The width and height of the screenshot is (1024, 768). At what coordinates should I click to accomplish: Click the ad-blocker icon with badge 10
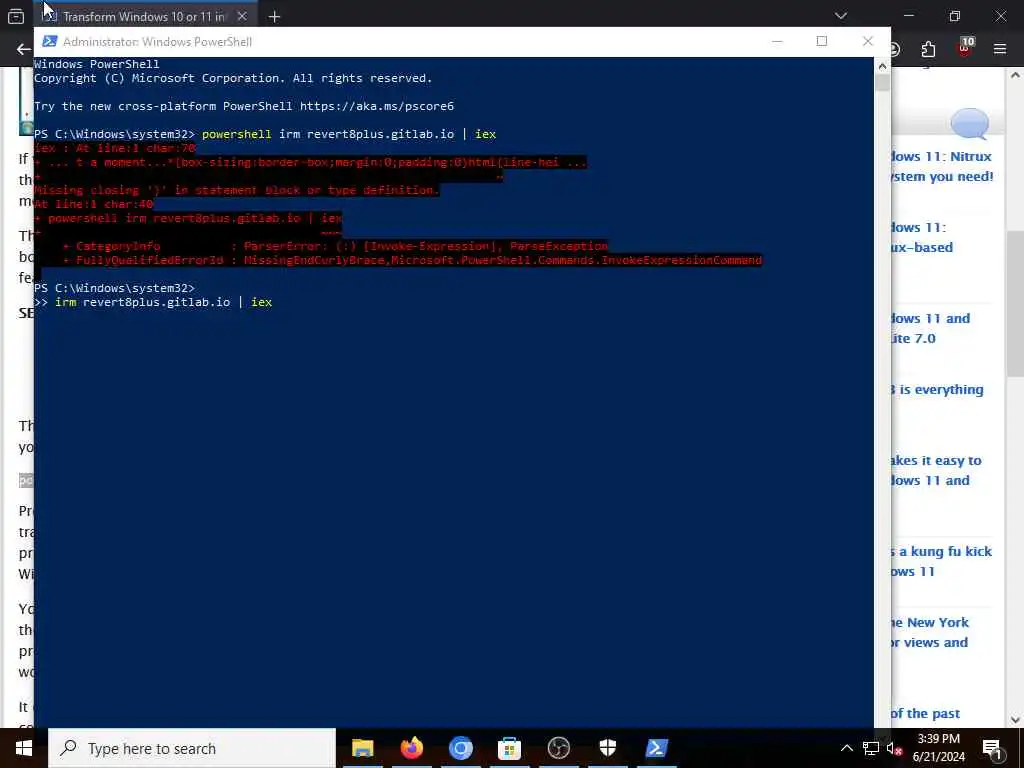966,47
